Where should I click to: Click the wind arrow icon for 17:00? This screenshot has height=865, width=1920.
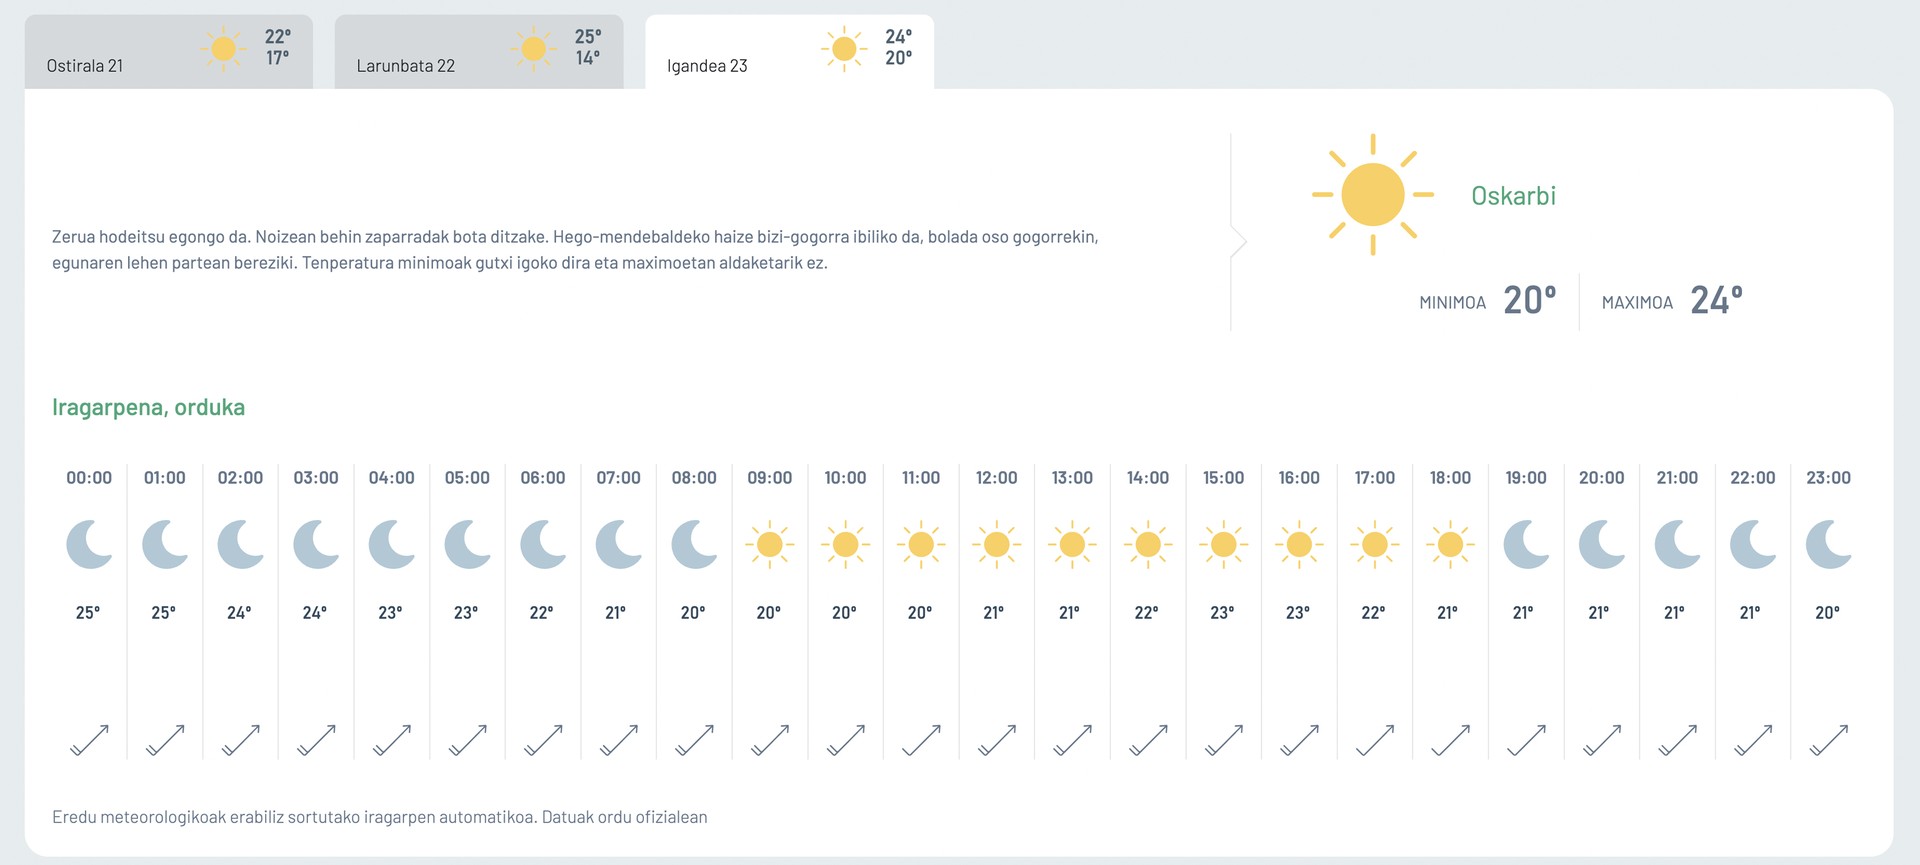tap(1375, 740)
